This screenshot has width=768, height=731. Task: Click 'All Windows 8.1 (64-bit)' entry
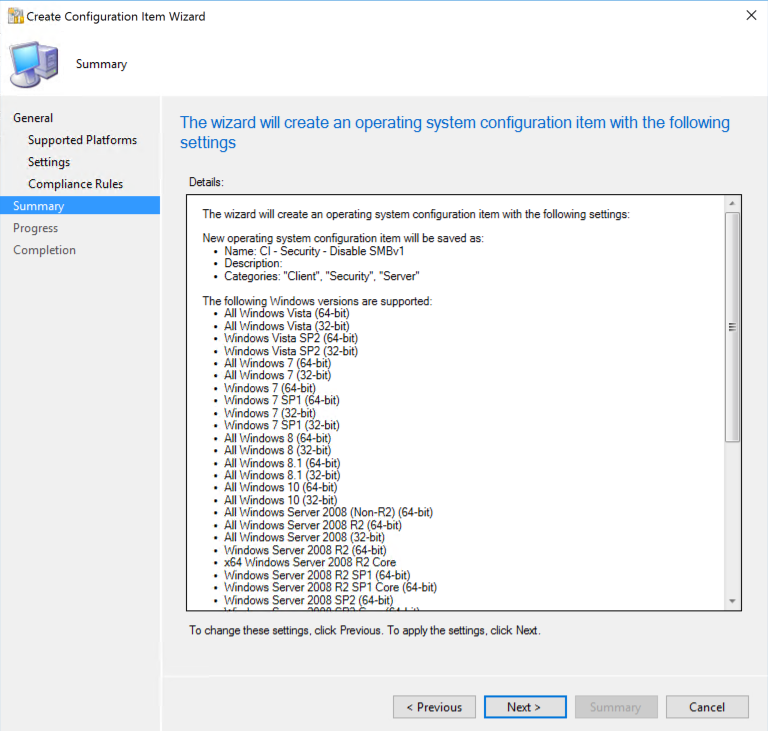click(282, 463)
